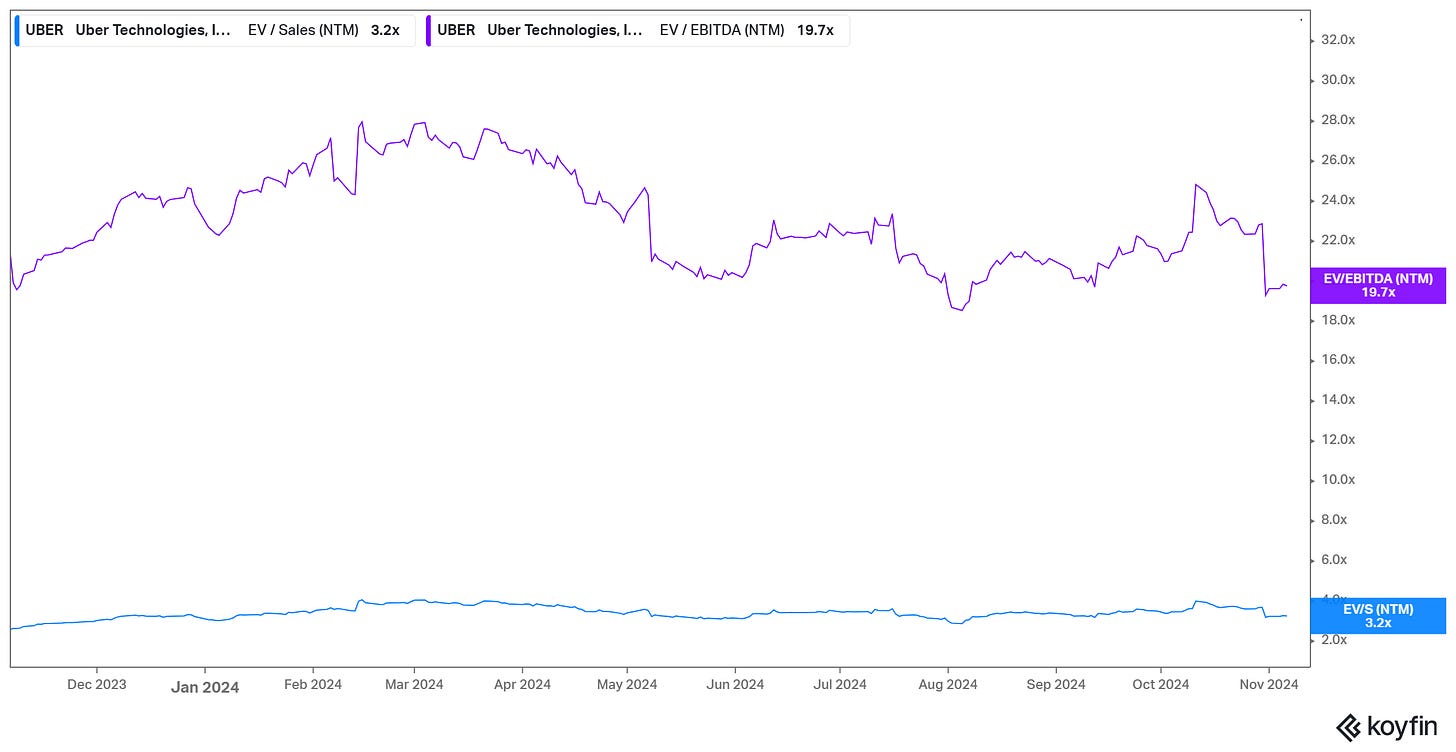Click the Jul 2024 x-axis label
The height and width of the screenshot is (752, 1456).
pyautogui.click(x=839, y=685)
